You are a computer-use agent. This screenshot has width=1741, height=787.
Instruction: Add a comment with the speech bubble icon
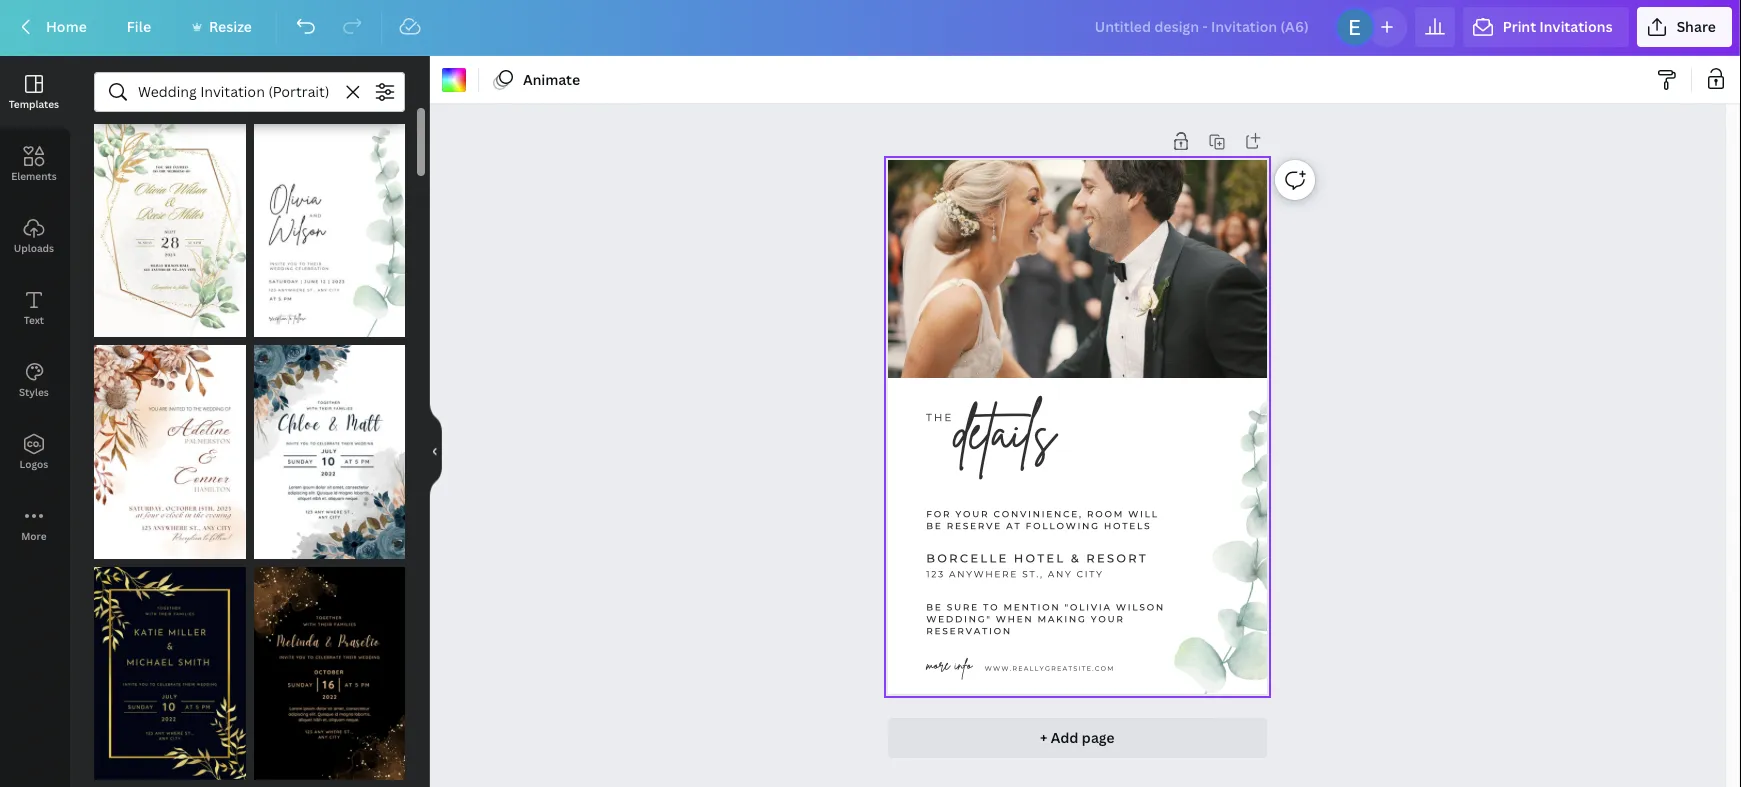(1295, 180)
